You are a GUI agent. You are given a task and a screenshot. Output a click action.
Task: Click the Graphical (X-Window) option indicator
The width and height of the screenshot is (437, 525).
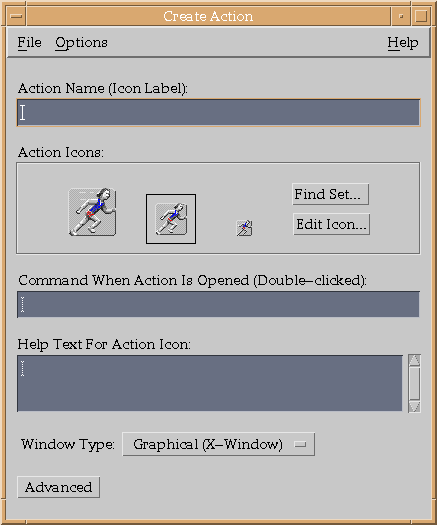[x=300, y=445]
